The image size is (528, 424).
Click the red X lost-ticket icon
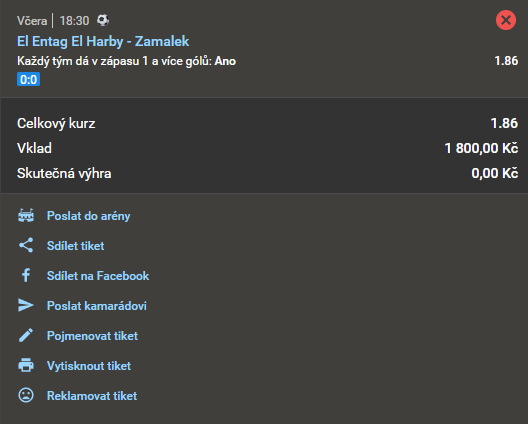506,20
